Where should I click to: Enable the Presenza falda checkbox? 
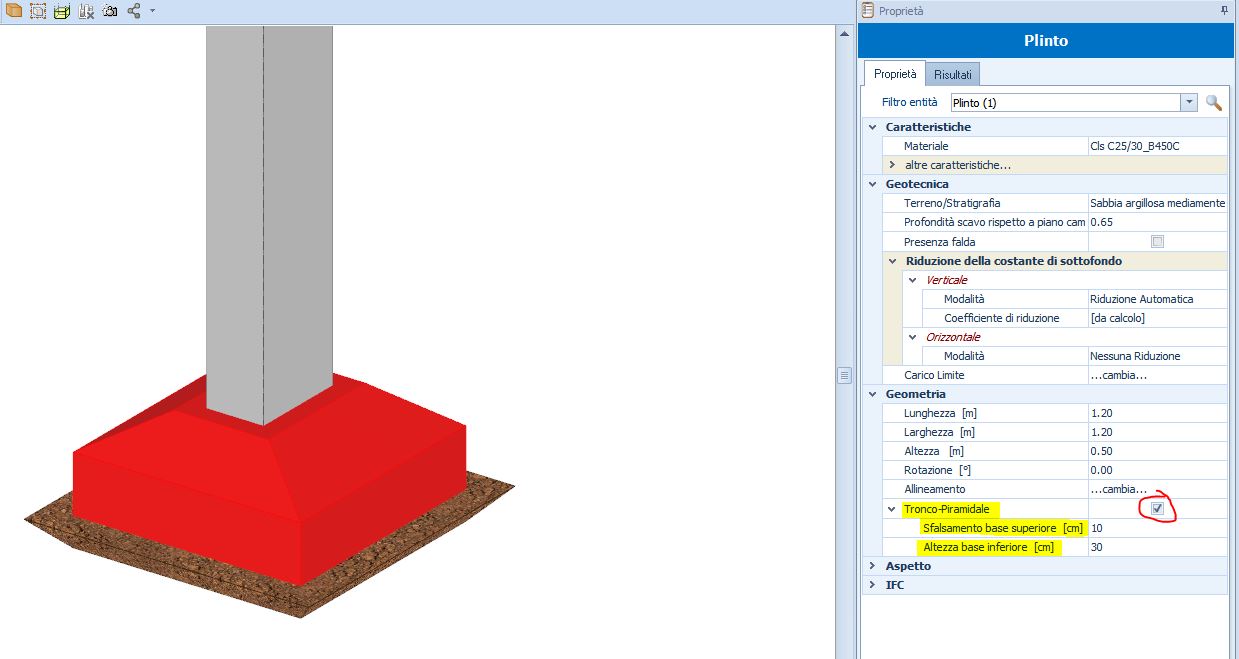(x=1157, y=242)
